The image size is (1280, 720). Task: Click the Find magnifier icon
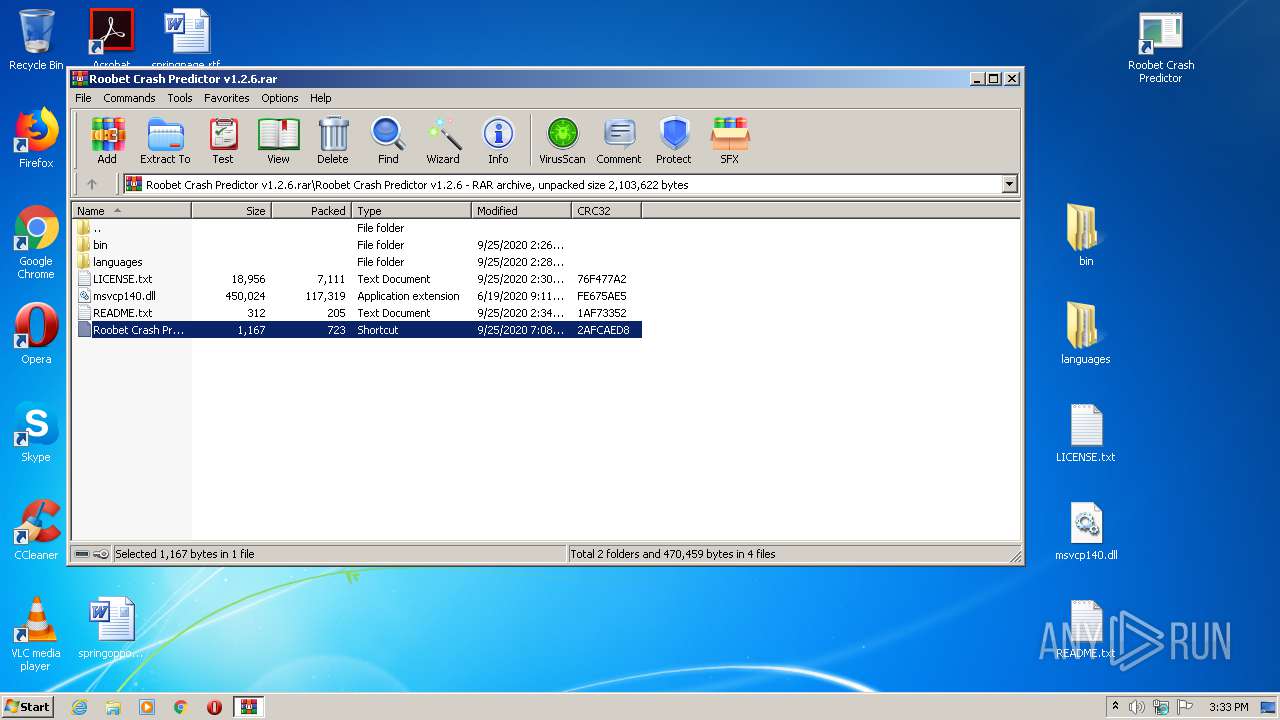tap(388, 140)
